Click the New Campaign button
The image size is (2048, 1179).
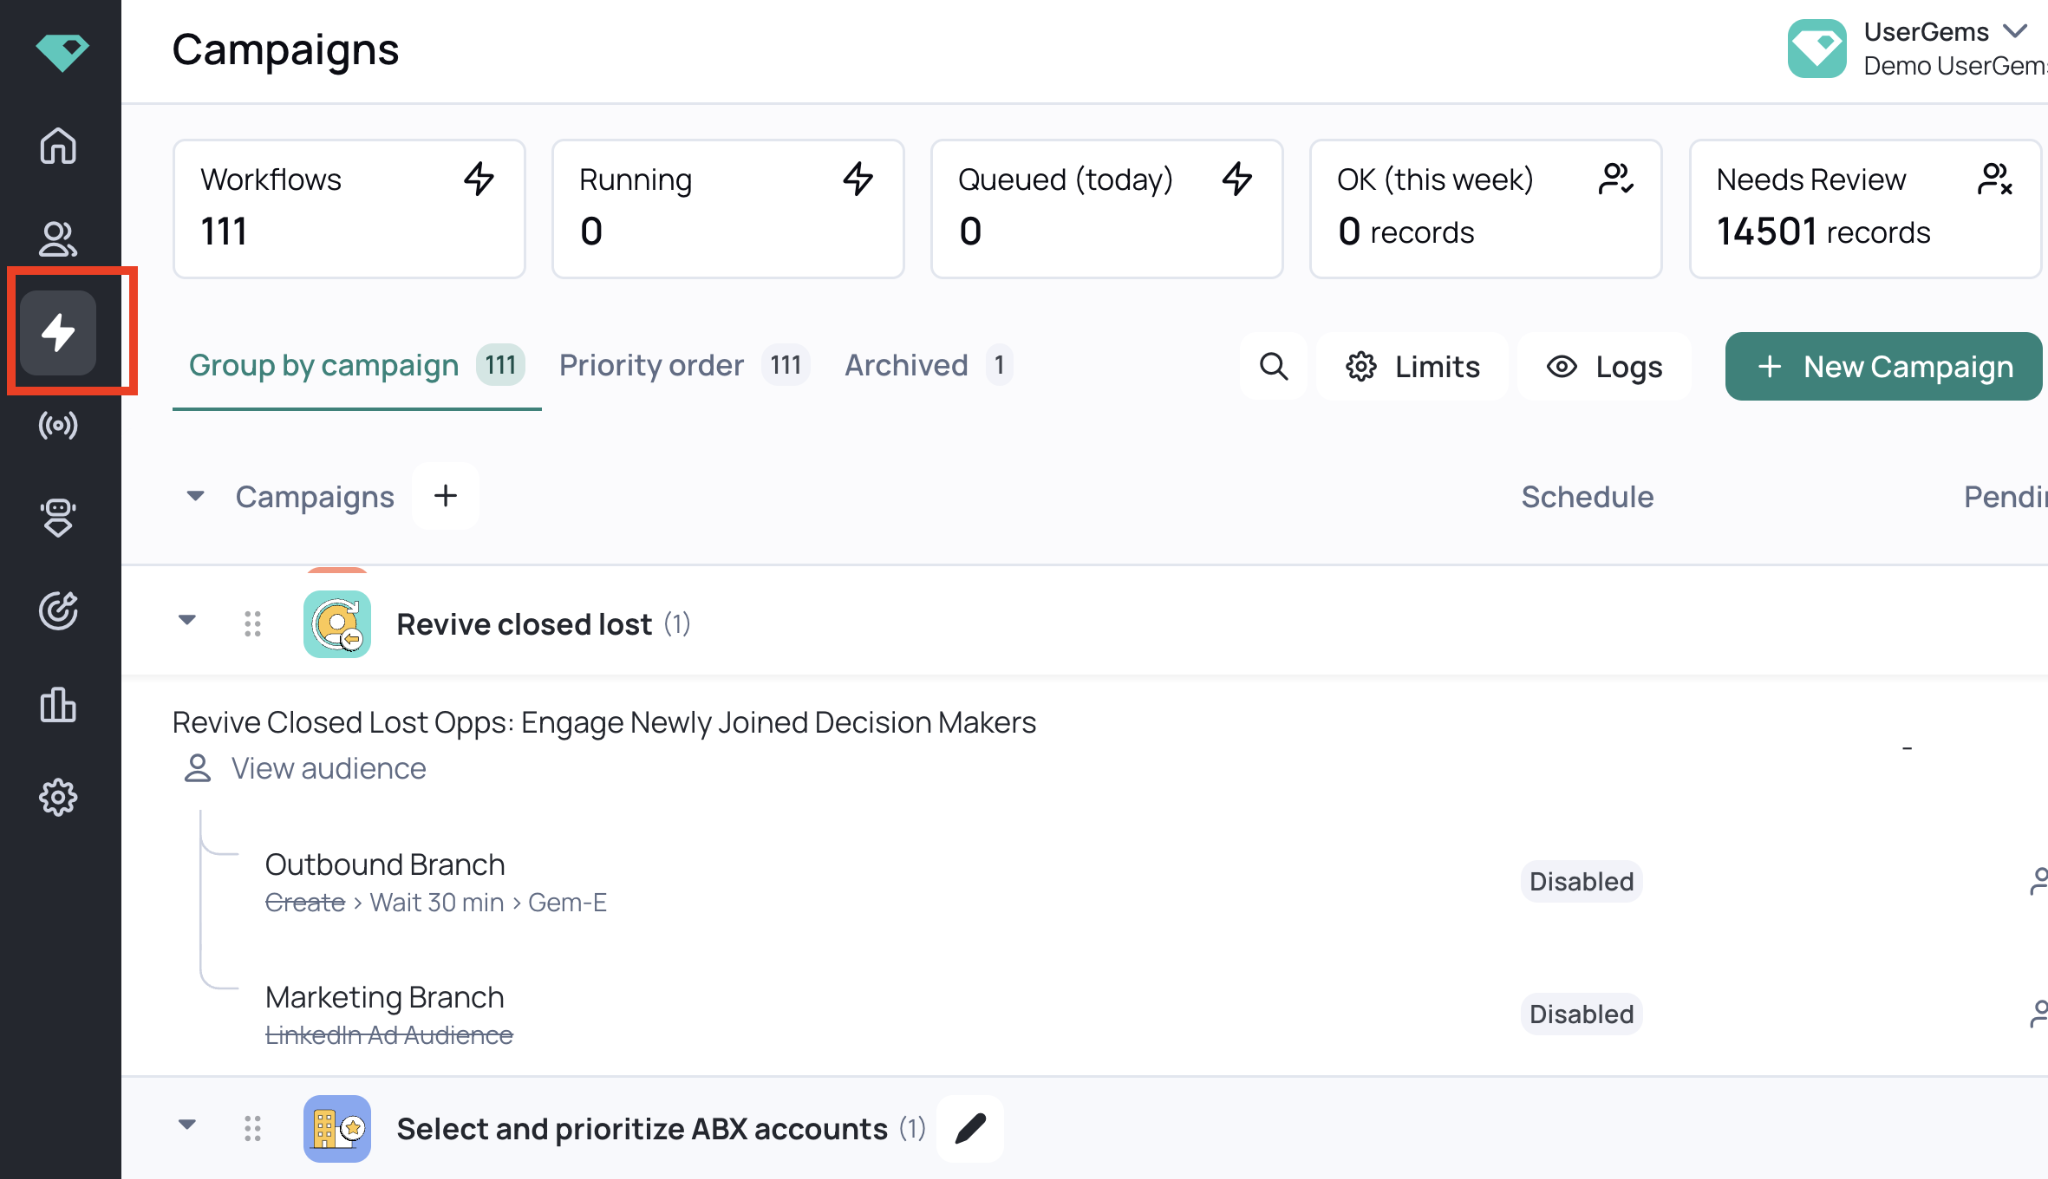(1884, 366)
